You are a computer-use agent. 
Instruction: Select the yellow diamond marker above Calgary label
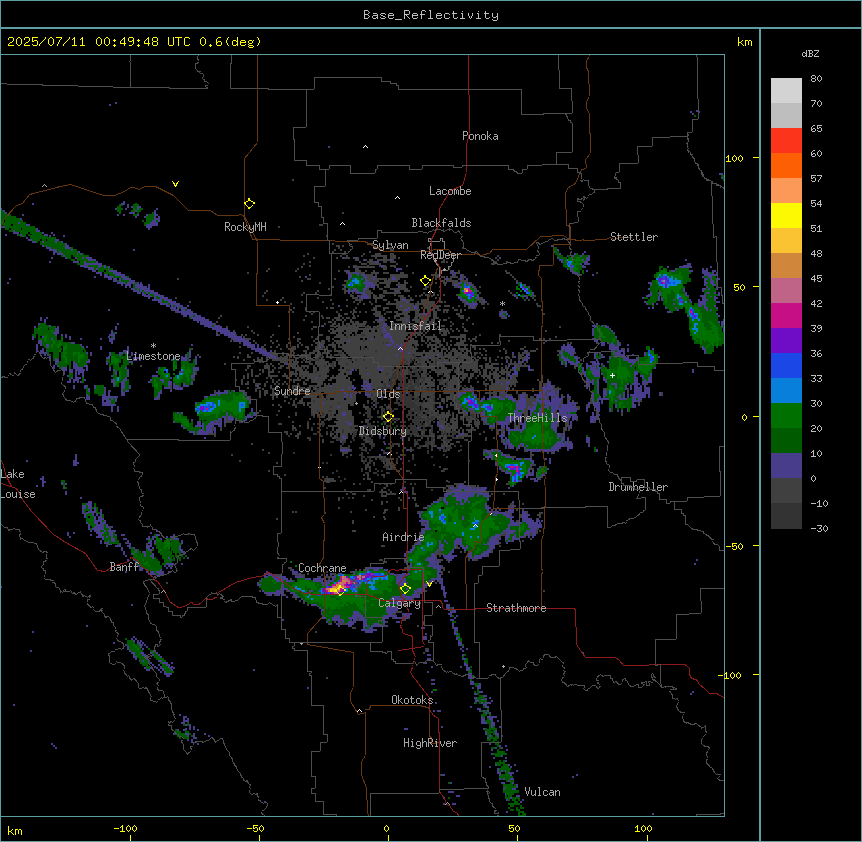coord(405,589)
